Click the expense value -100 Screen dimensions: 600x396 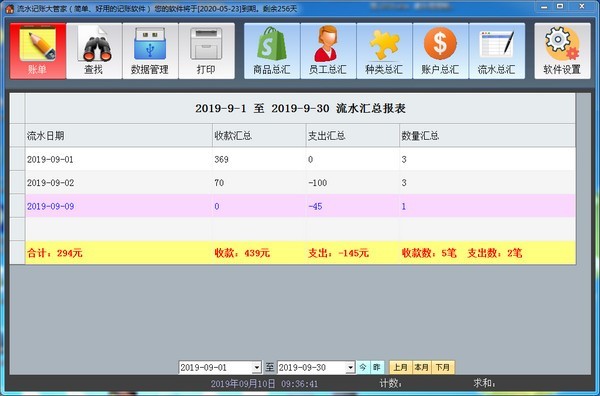click(x=318, y=183)
